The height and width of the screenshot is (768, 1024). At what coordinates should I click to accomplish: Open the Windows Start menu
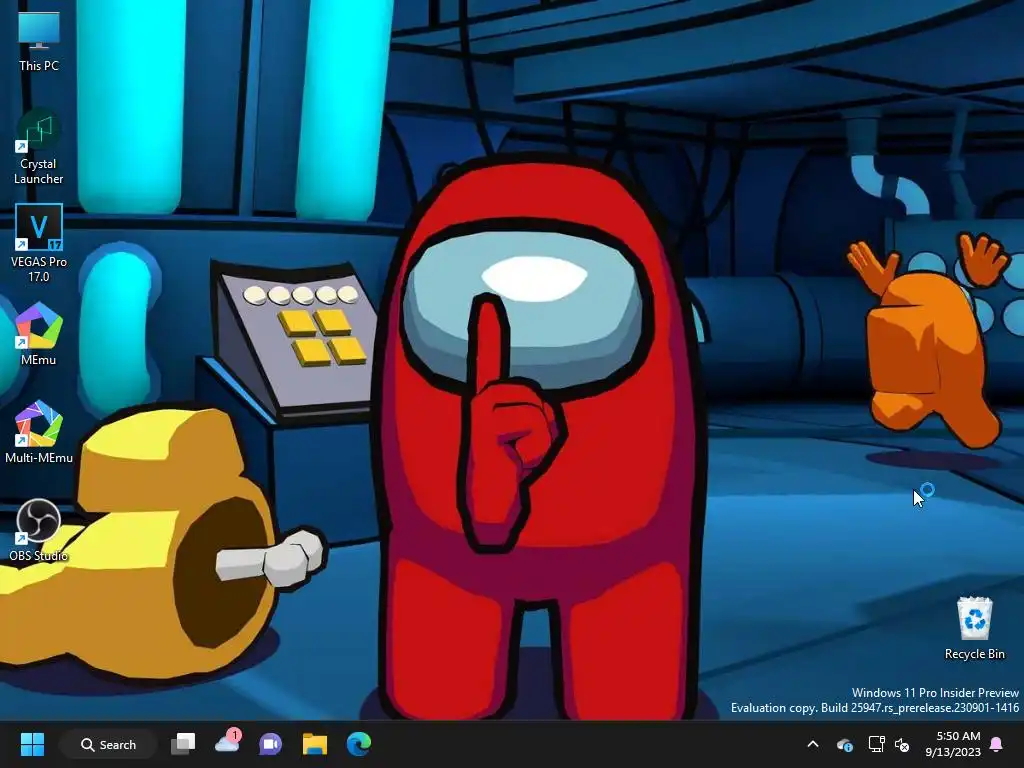(32, 744)
